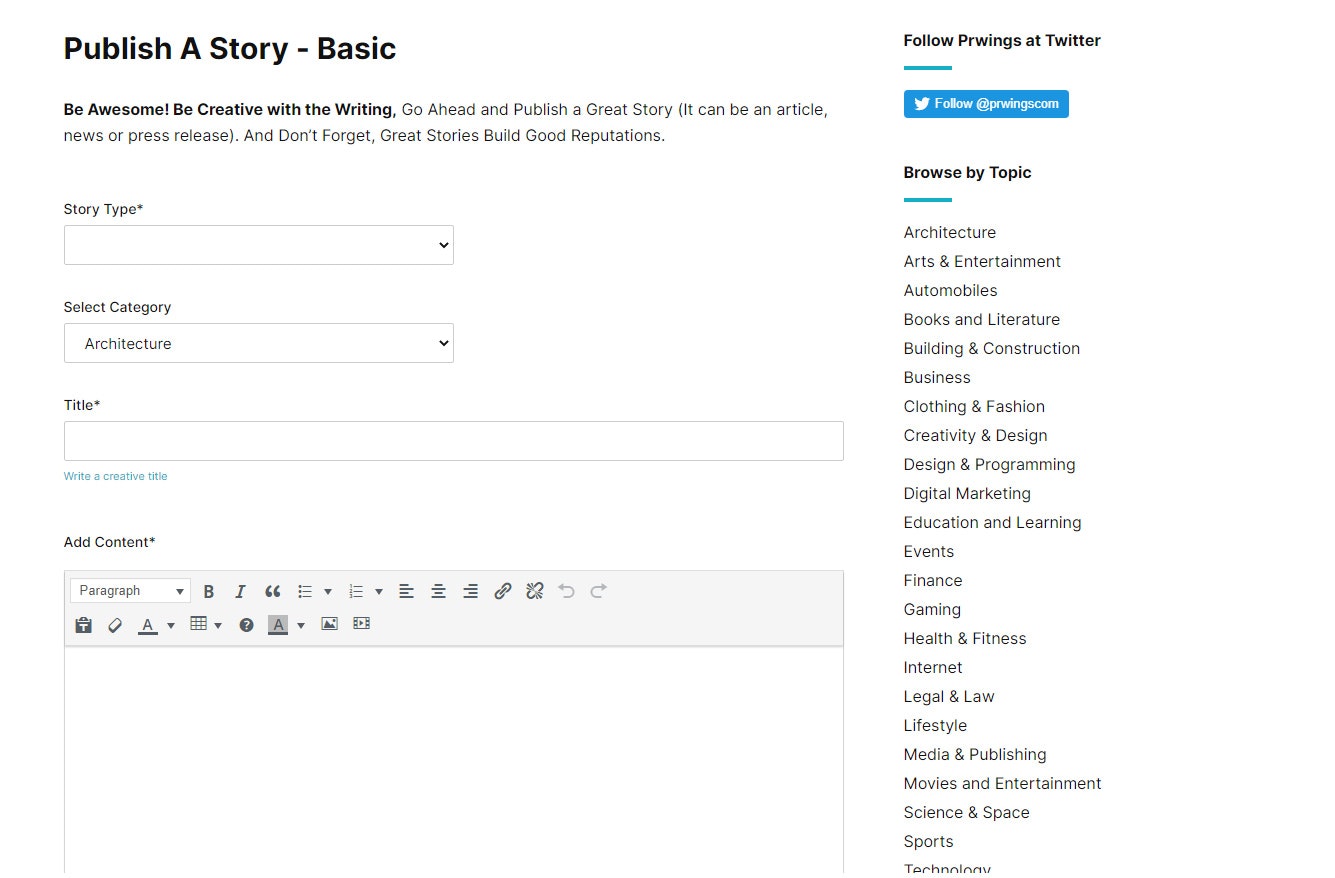Viewport: 1335px width, 878px height.
Task: Open the Select Category dropdown
Action: click(x=259, y=343)
